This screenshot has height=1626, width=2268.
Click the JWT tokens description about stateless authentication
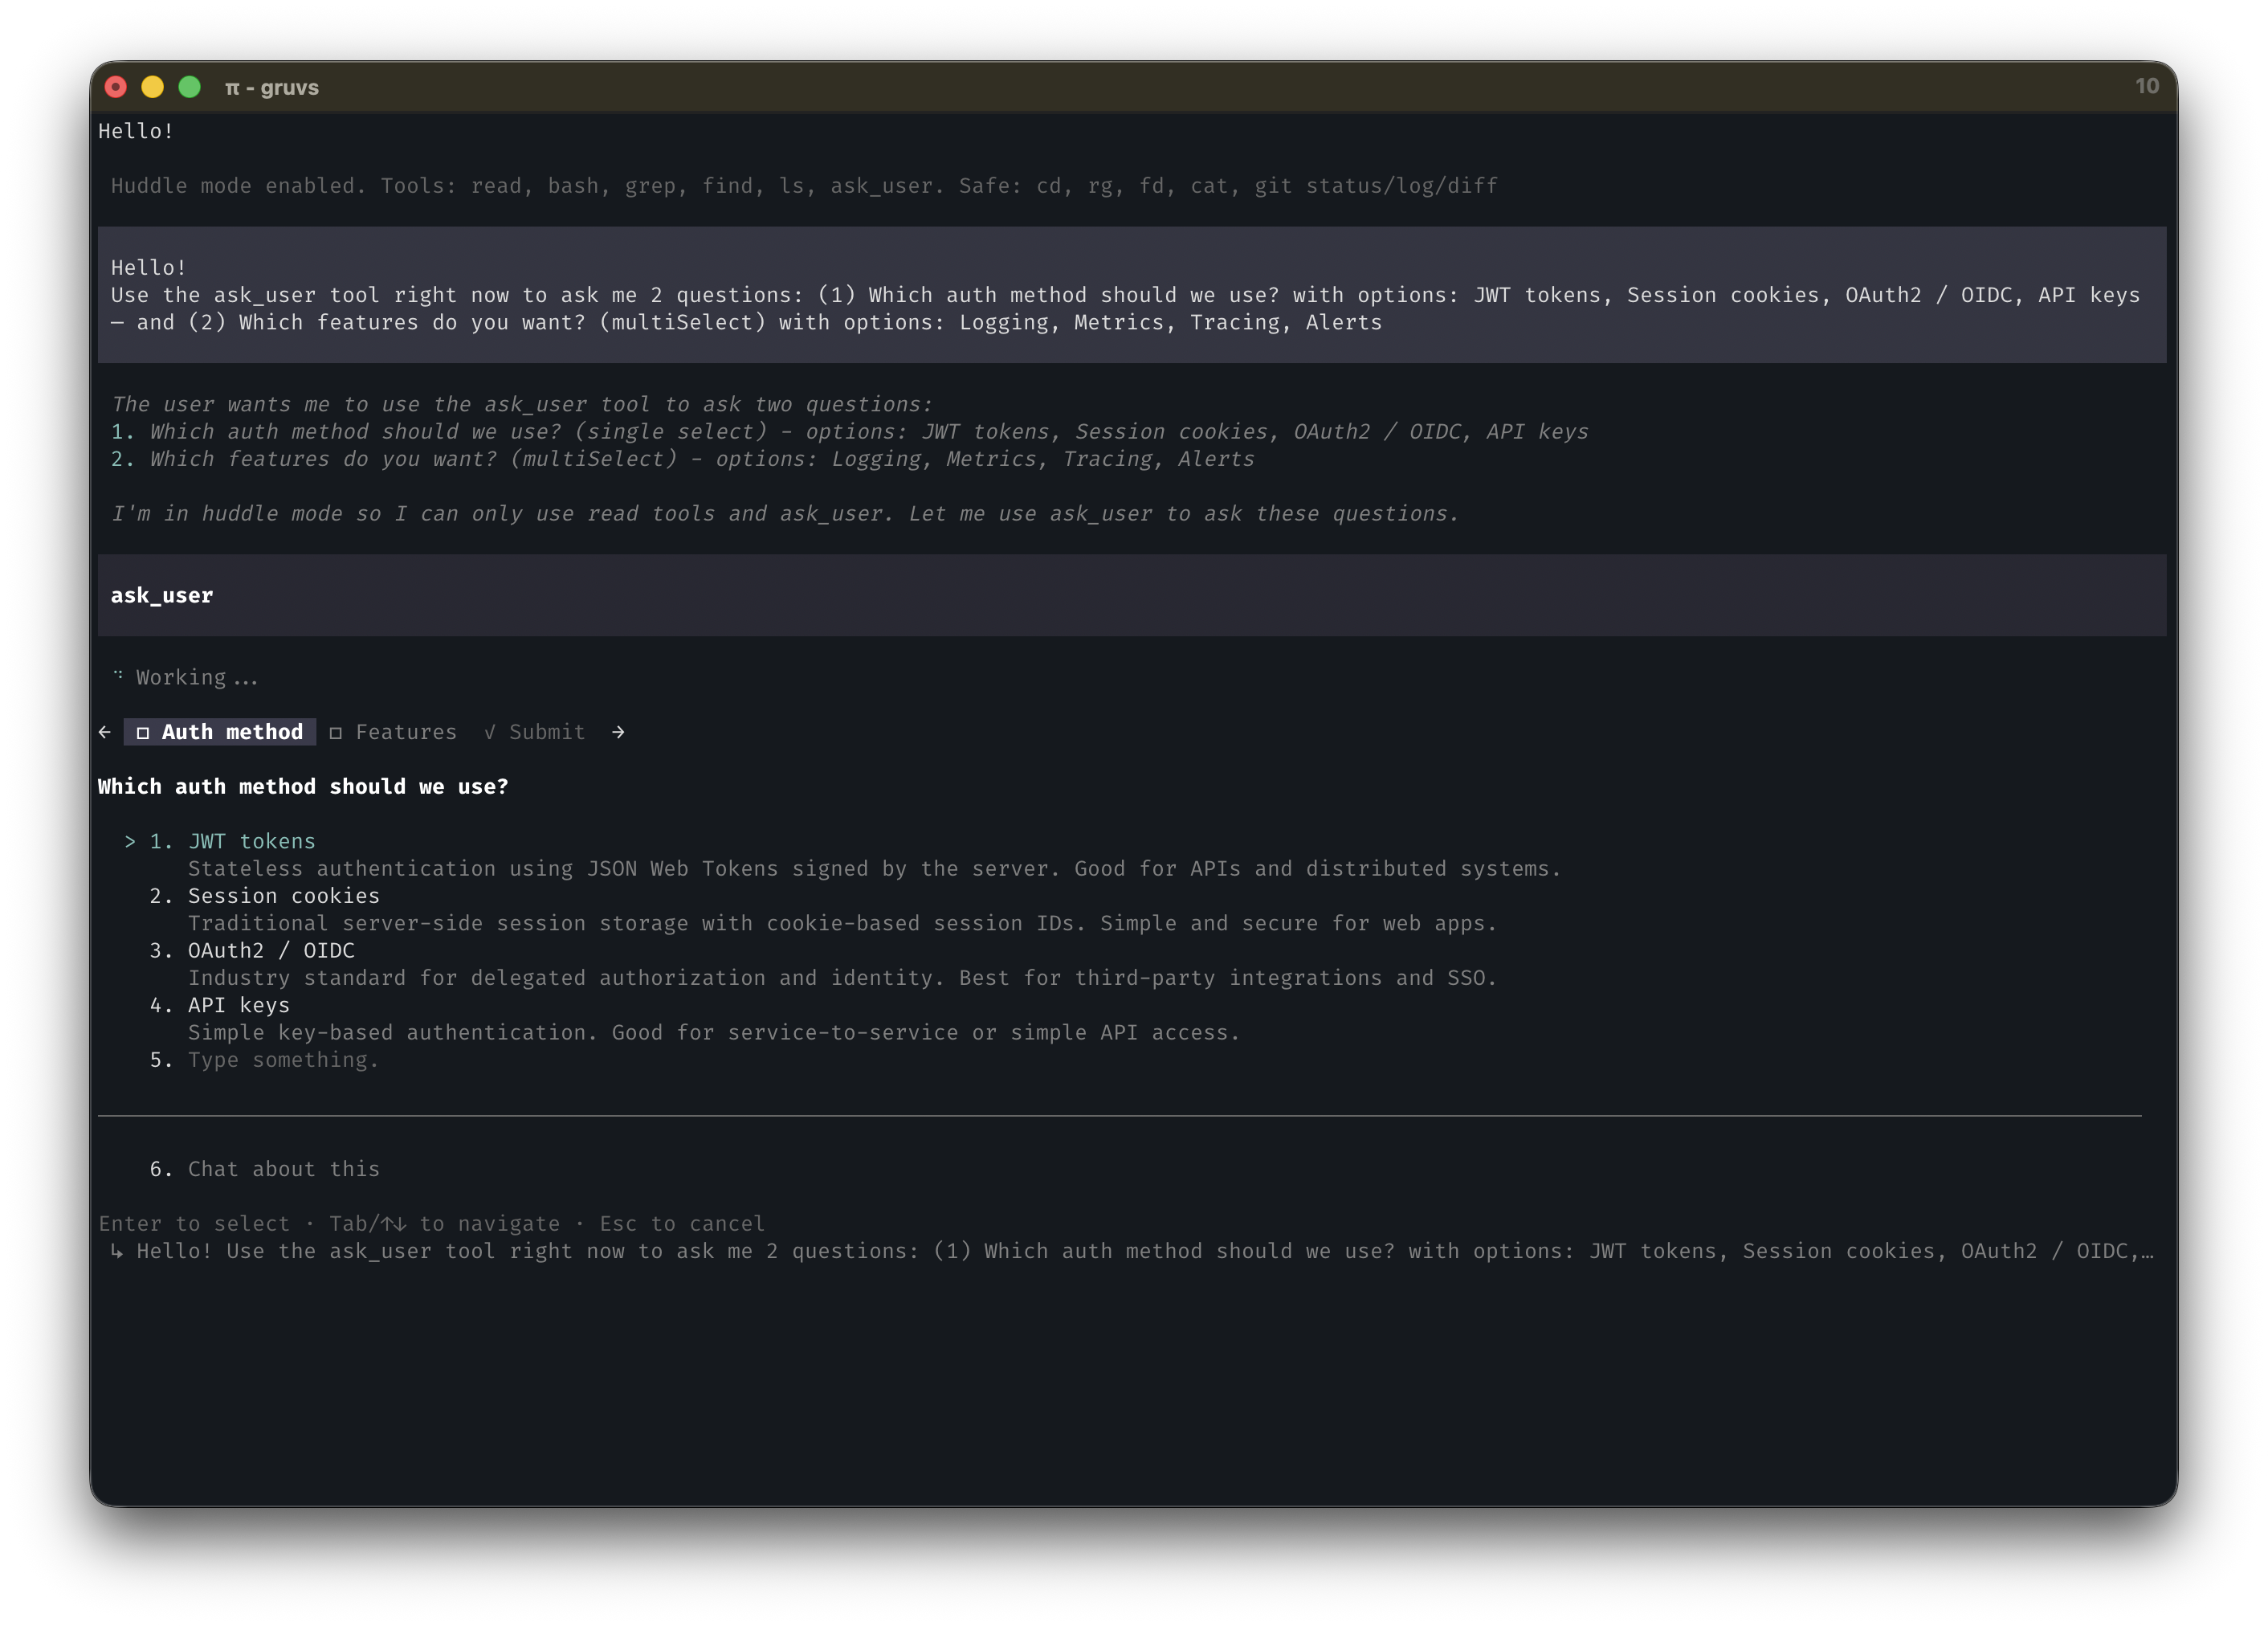(x=874, y=868)
